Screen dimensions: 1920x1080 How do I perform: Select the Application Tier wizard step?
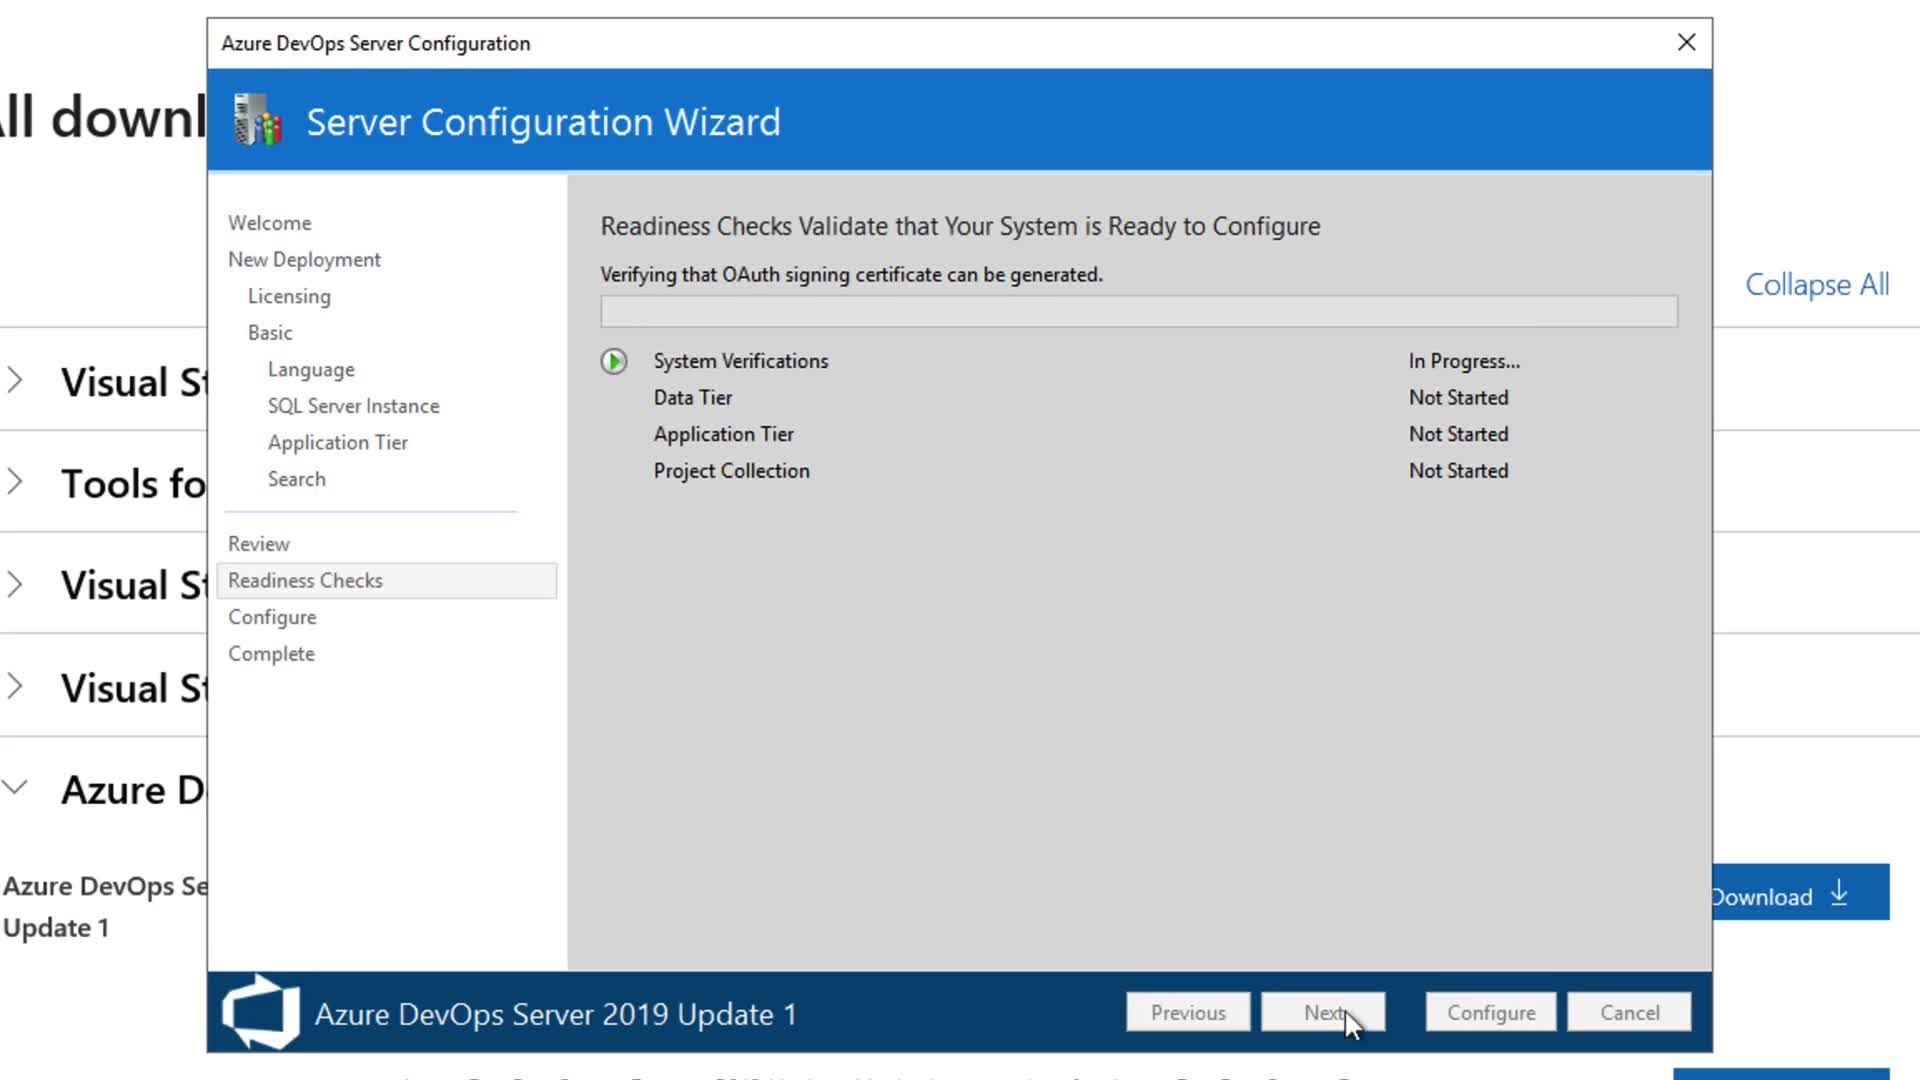coord(337,442)
